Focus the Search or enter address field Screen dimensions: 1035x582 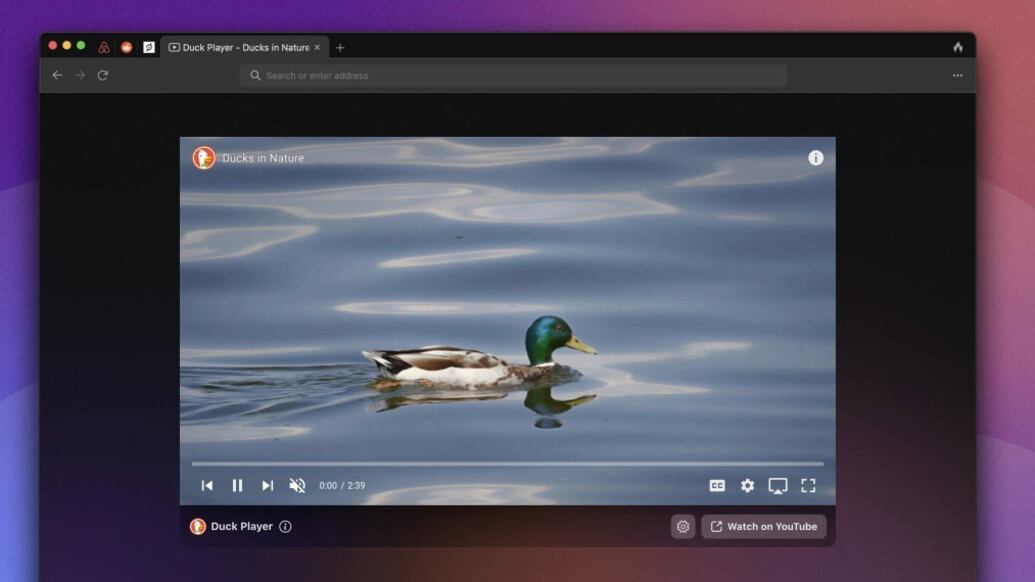pos(512,75)
